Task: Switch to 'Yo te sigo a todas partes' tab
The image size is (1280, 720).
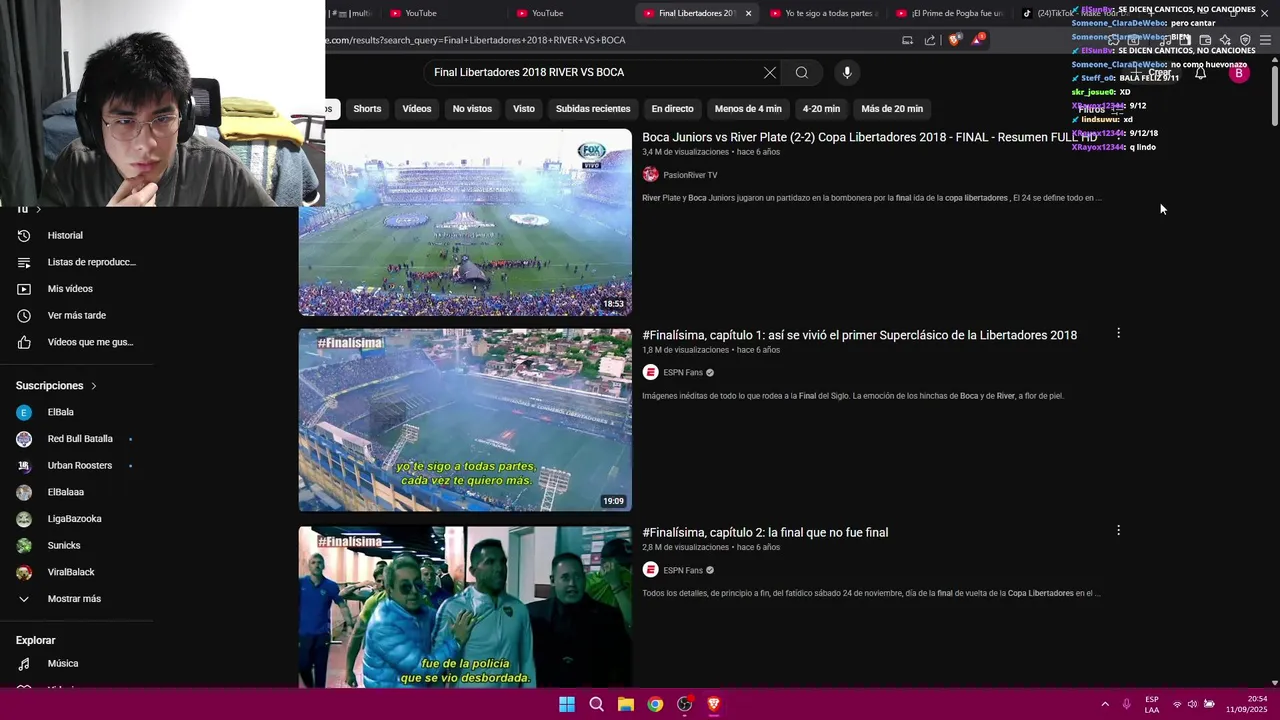Action: (825, 13)
